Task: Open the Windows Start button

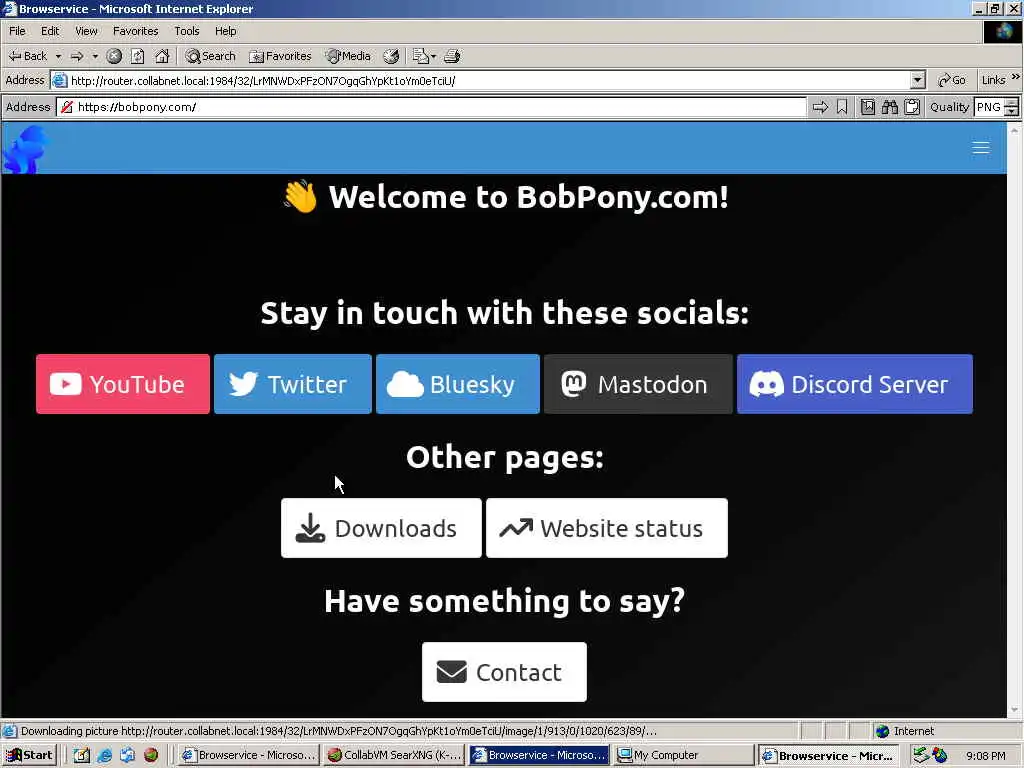Action: pos(29,755)
